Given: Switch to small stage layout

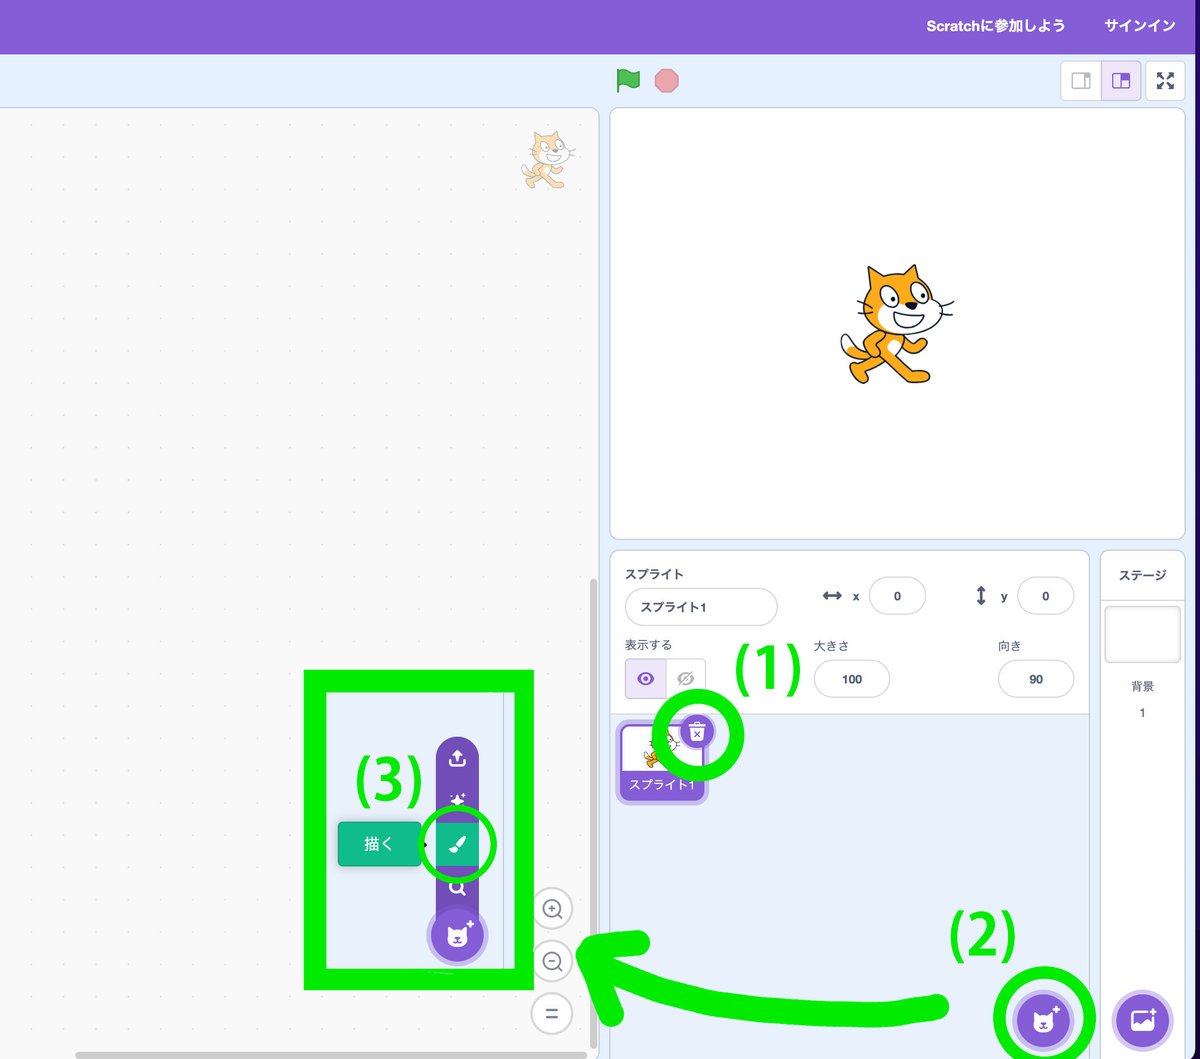Looking at the screenshot, I should [x=1081, y=81].
